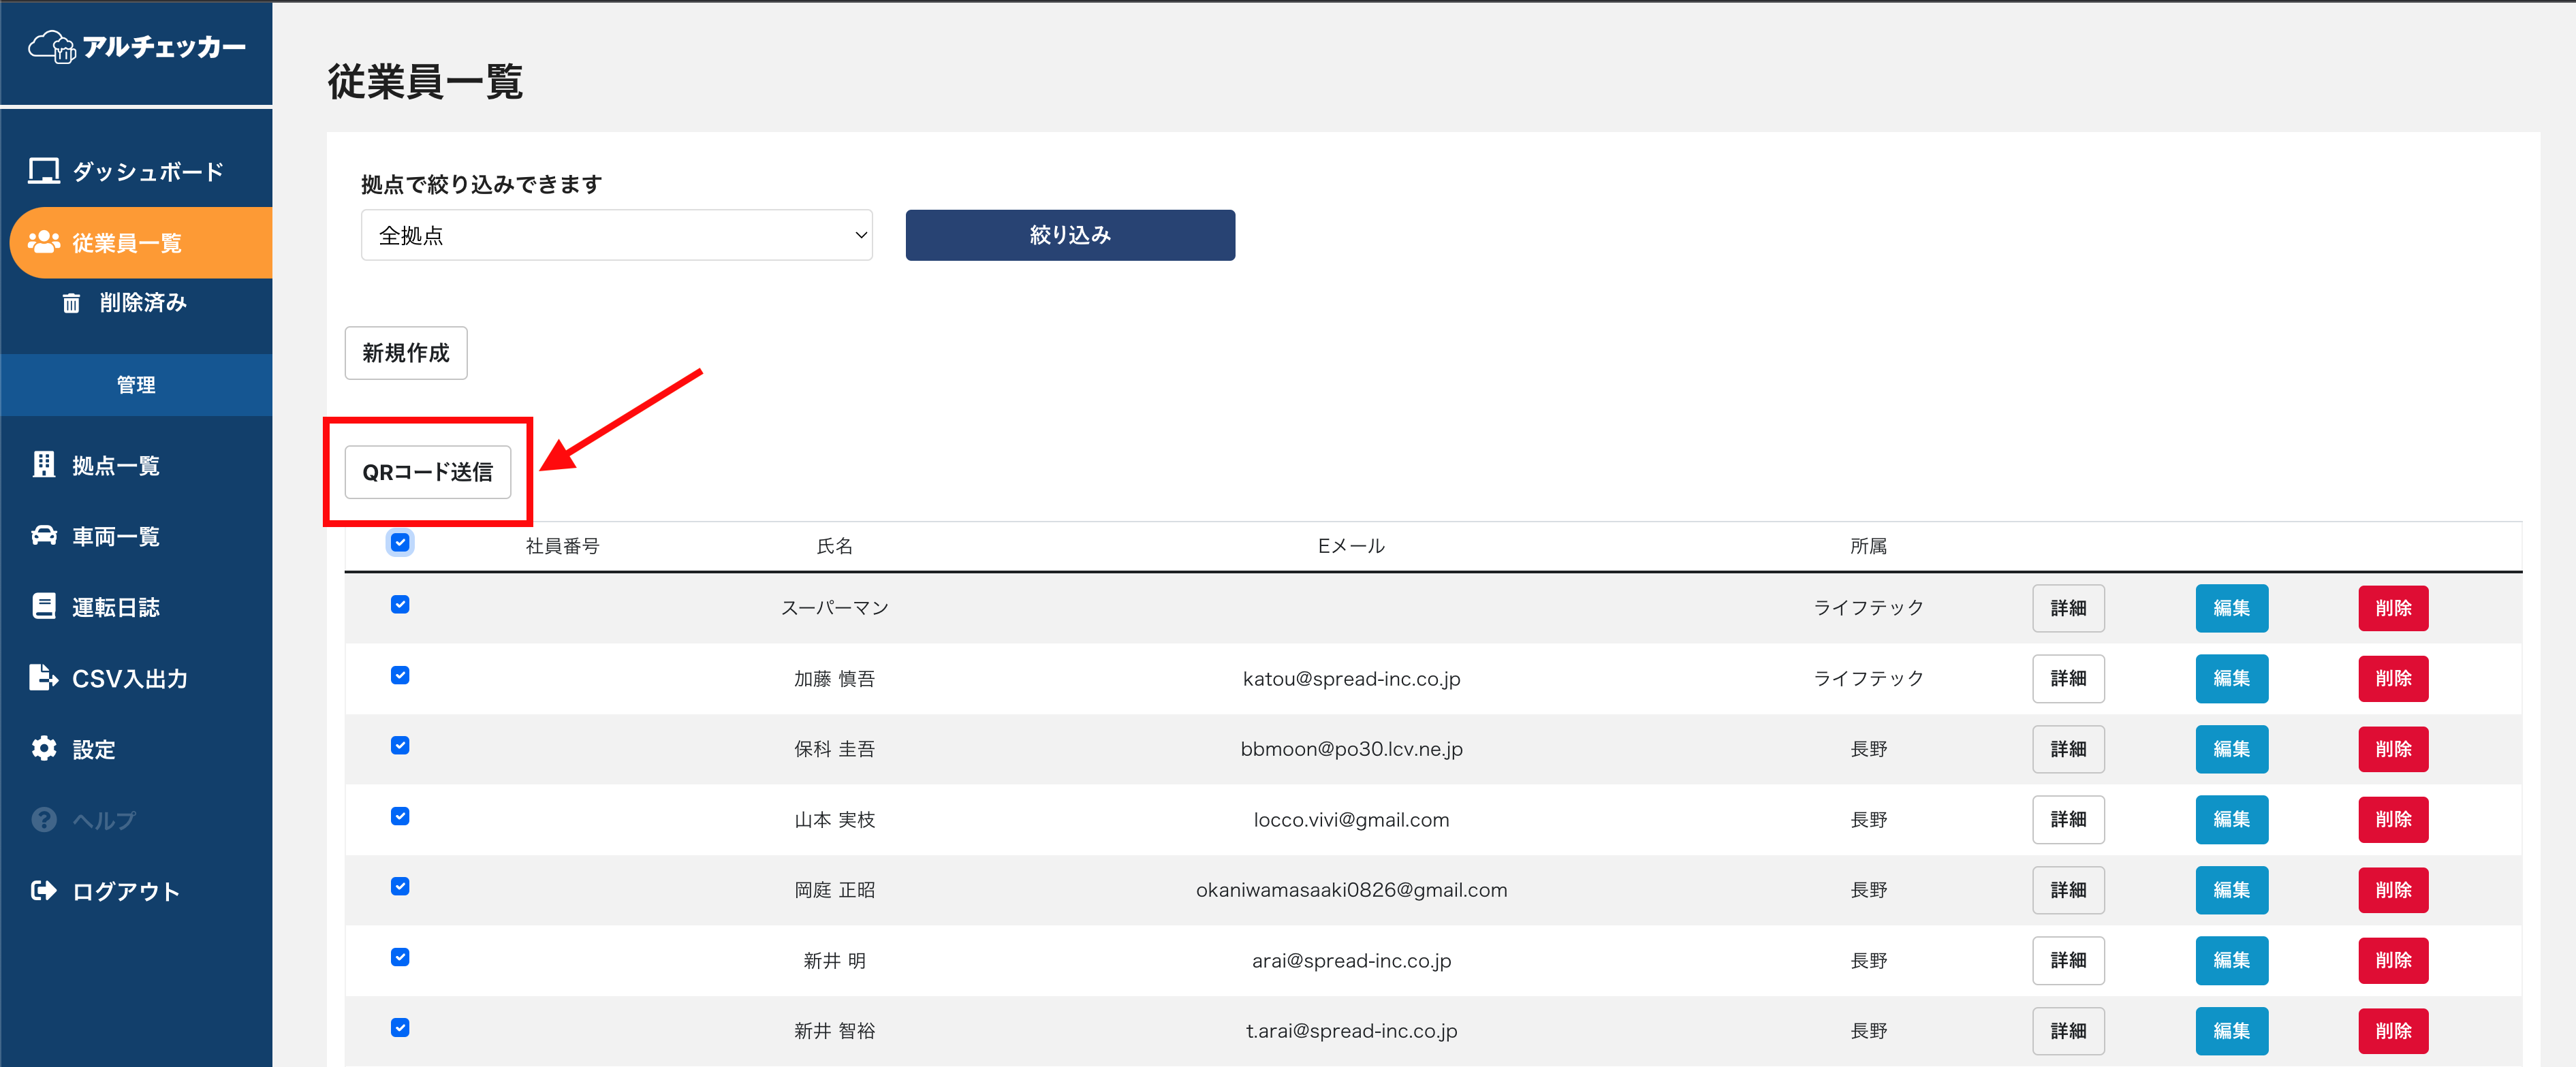This screenshot has width=2576, height=1067.
Task: Click 削除 for スーパーマン
Action: [2393, 608]
